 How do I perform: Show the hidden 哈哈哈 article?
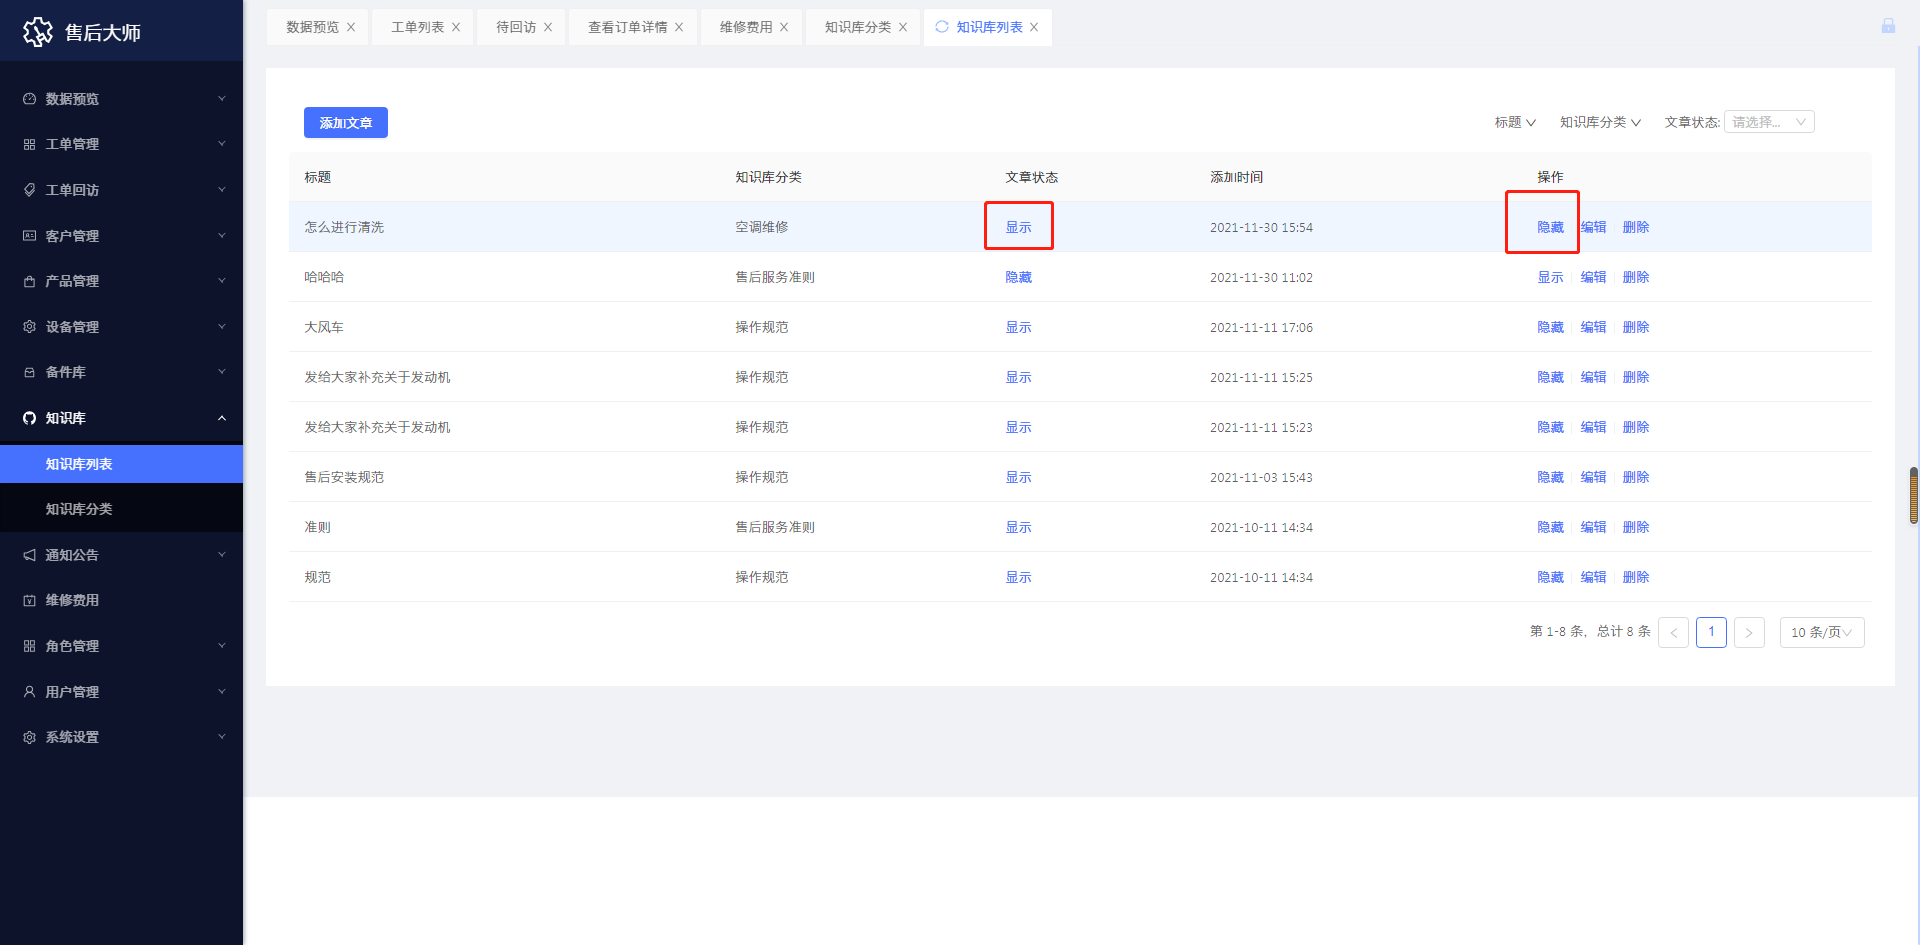tap(1550, 277)
